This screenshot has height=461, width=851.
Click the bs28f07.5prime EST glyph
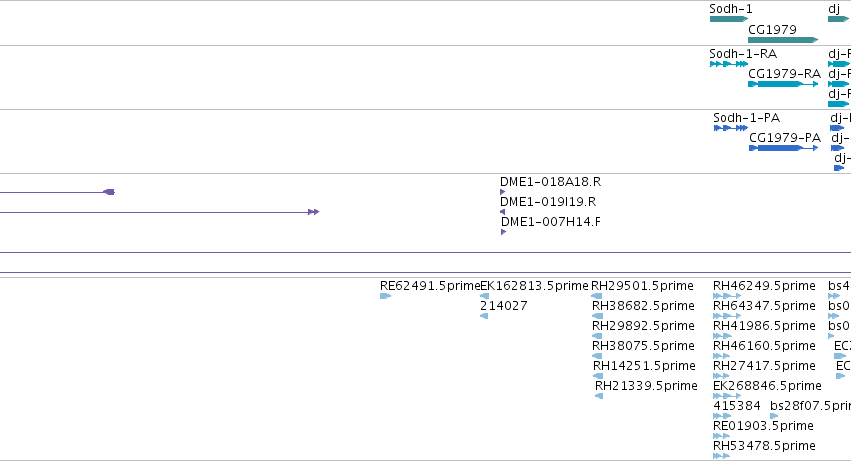click(774, 416)
